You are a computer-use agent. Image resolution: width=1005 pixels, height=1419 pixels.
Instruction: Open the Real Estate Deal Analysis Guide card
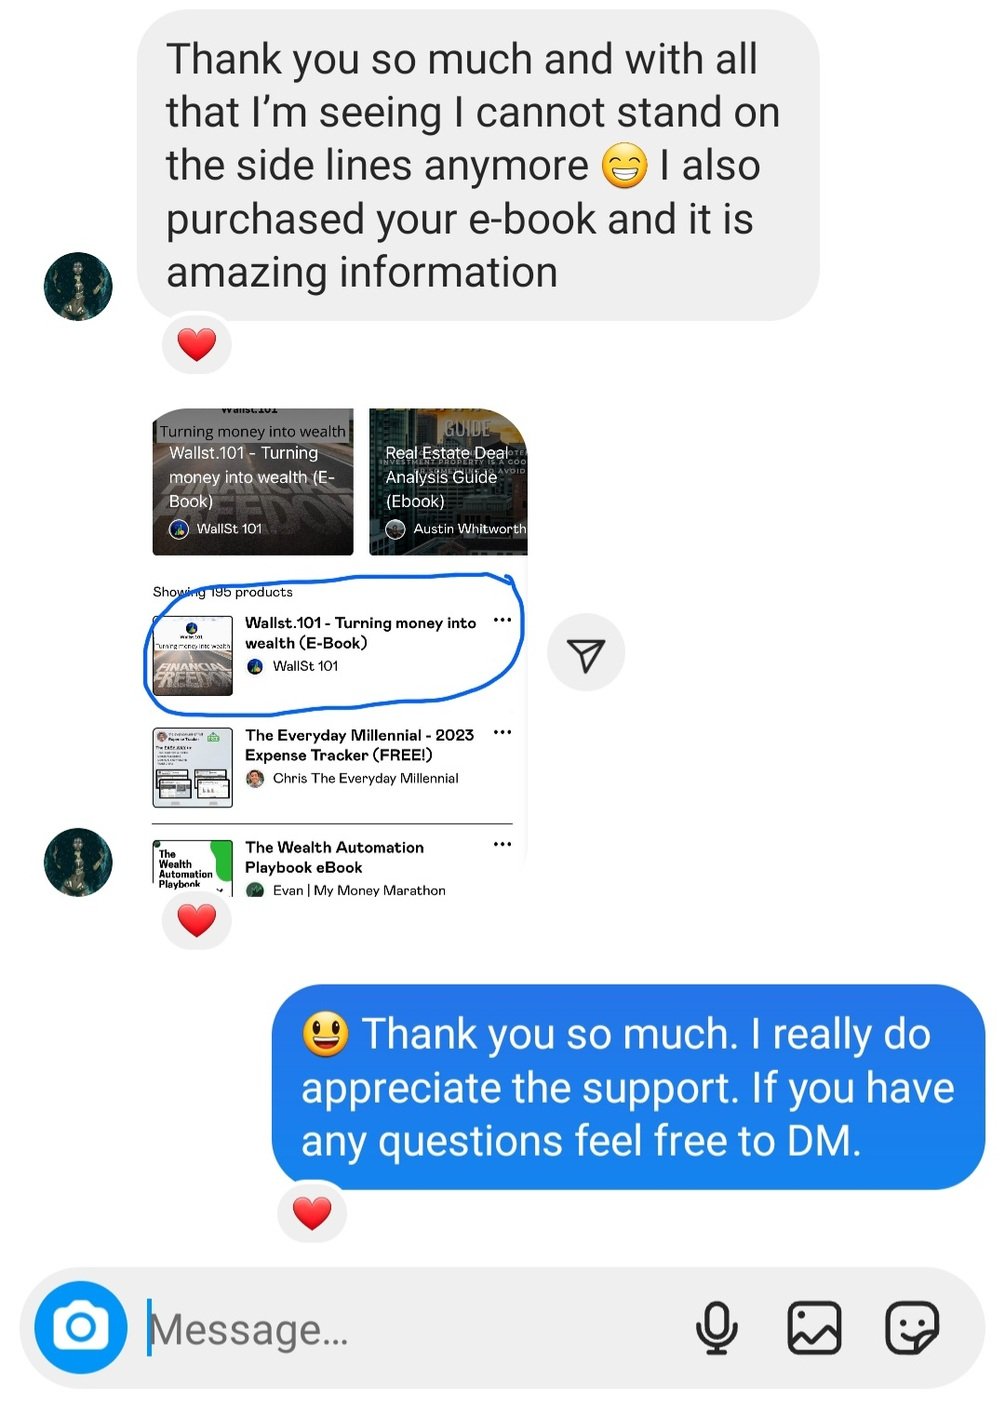(x=448, y=482)
